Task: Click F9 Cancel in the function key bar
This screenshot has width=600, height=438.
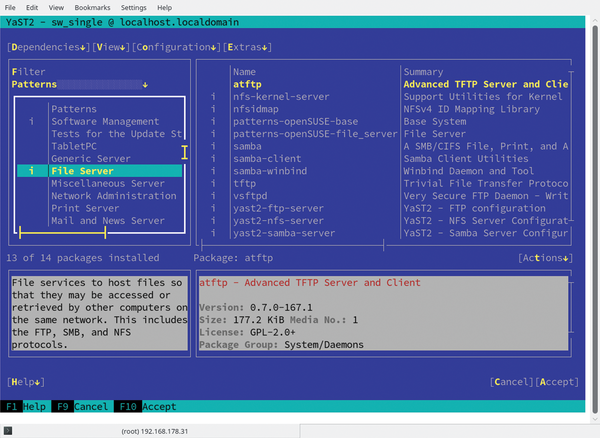Action: [x=80, y=406]
